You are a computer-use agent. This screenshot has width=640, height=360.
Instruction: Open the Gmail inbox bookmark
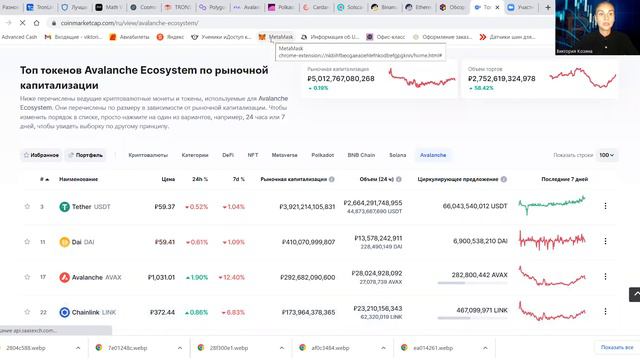coord(73,37)
